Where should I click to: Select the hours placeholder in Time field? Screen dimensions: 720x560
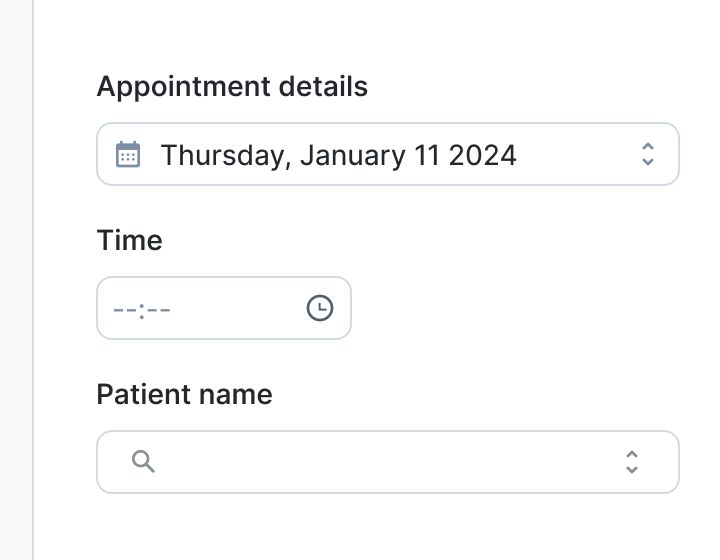tap(123, 309)
